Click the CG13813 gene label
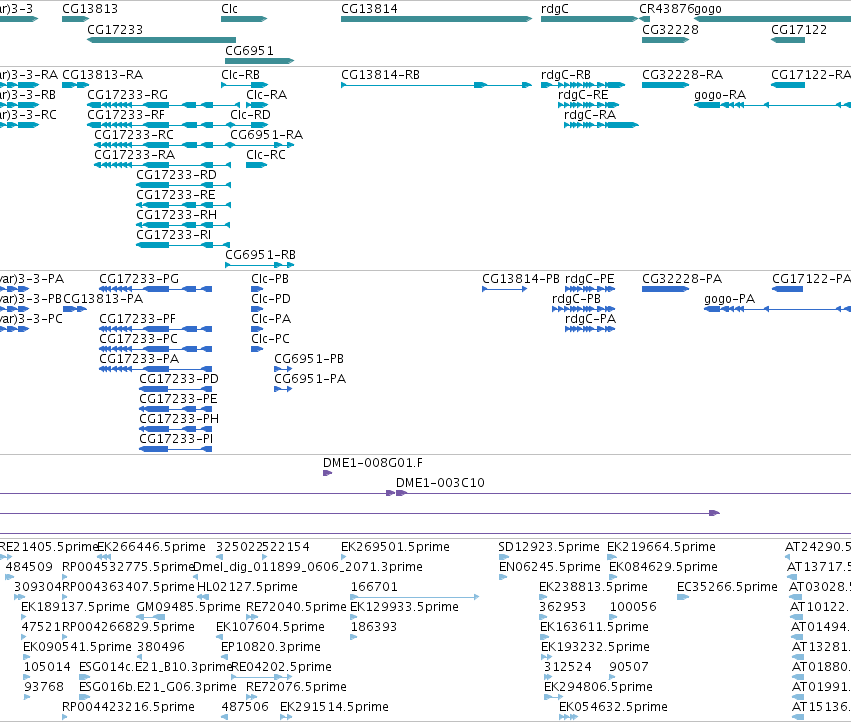 coord(90,9)
